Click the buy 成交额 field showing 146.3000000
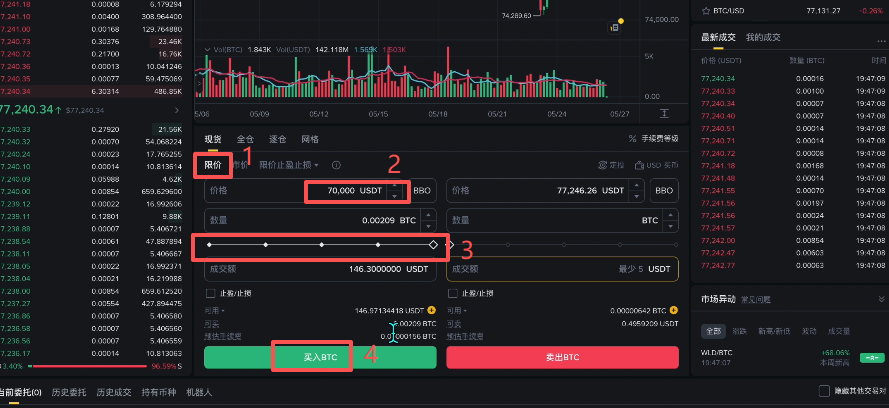The image size is (889, 408). point(320,269)
